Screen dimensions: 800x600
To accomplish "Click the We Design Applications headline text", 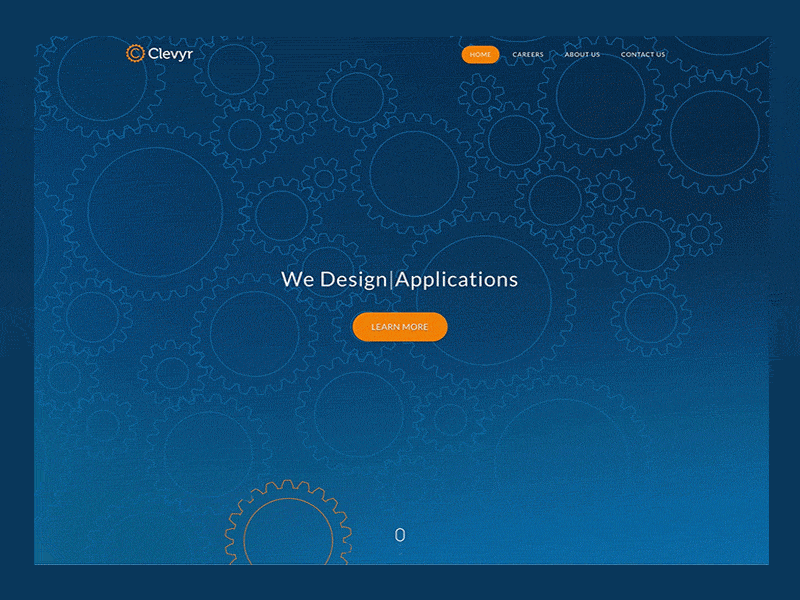I will [399, 280].
